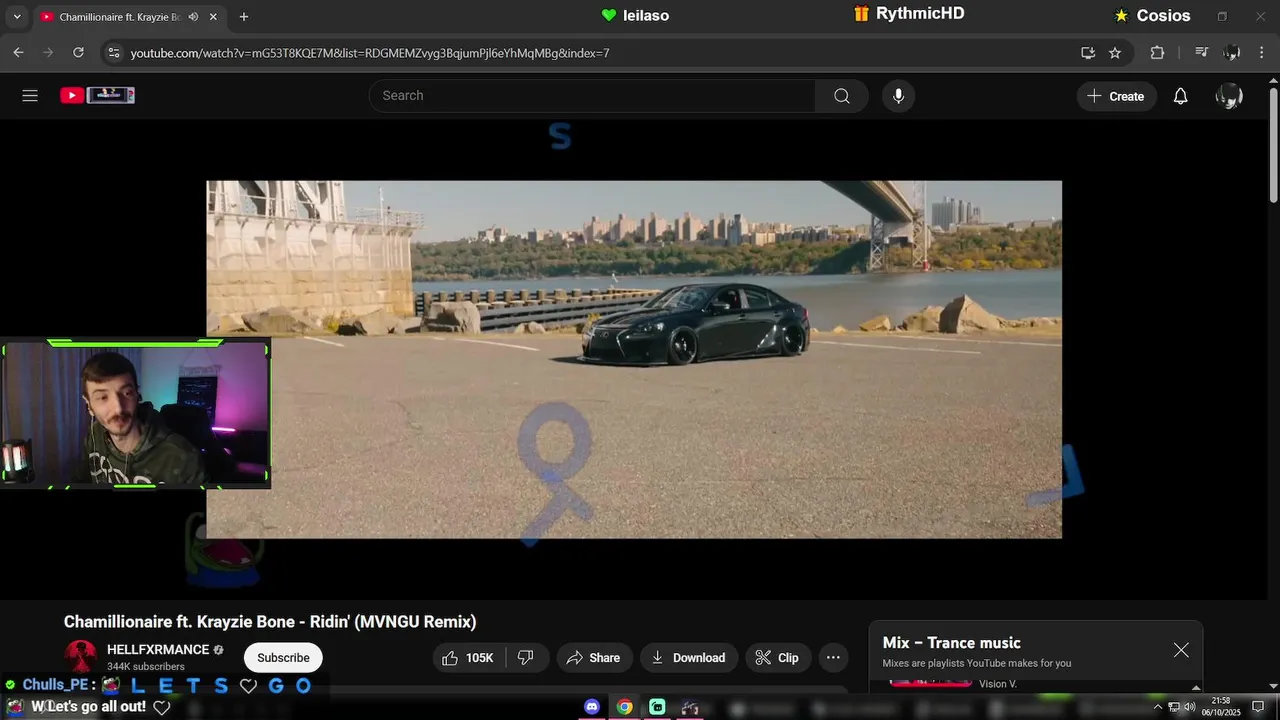Click the video player with the car
Screen dimensions: 1280x720
[634, 360]
